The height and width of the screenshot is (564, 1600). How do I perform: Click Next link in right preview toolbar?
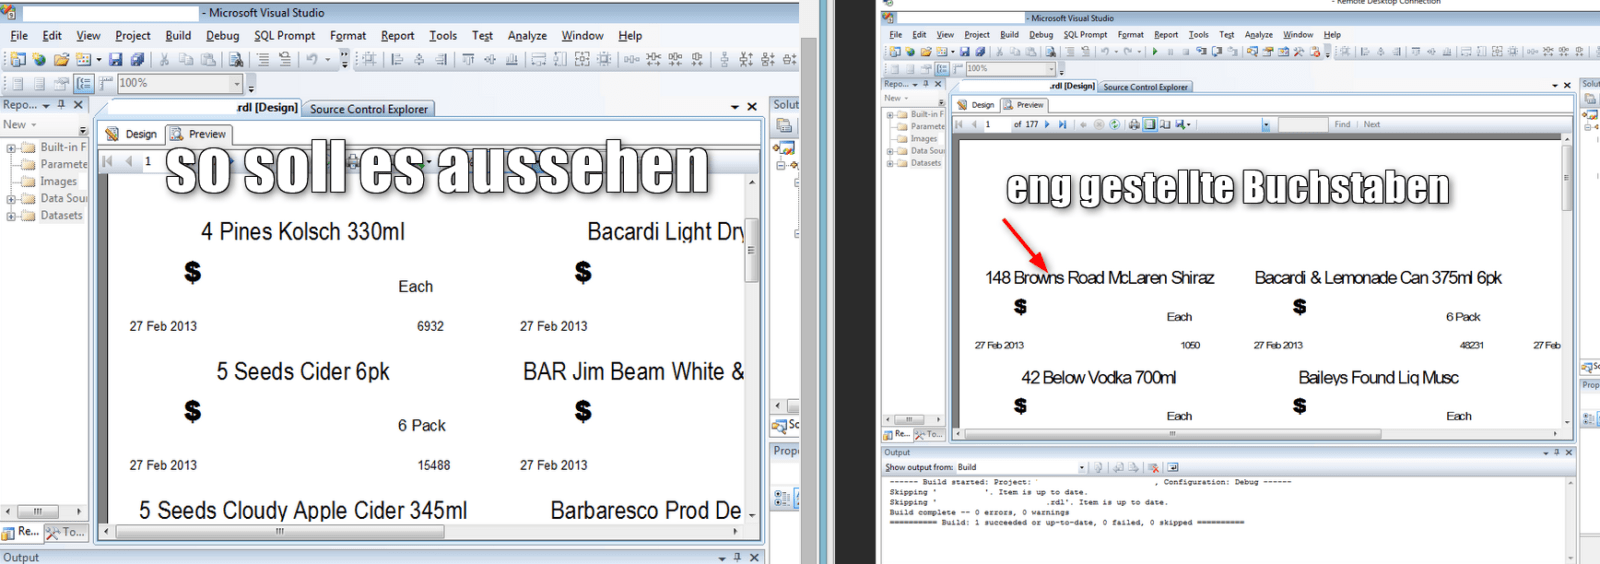[1371, 125]
